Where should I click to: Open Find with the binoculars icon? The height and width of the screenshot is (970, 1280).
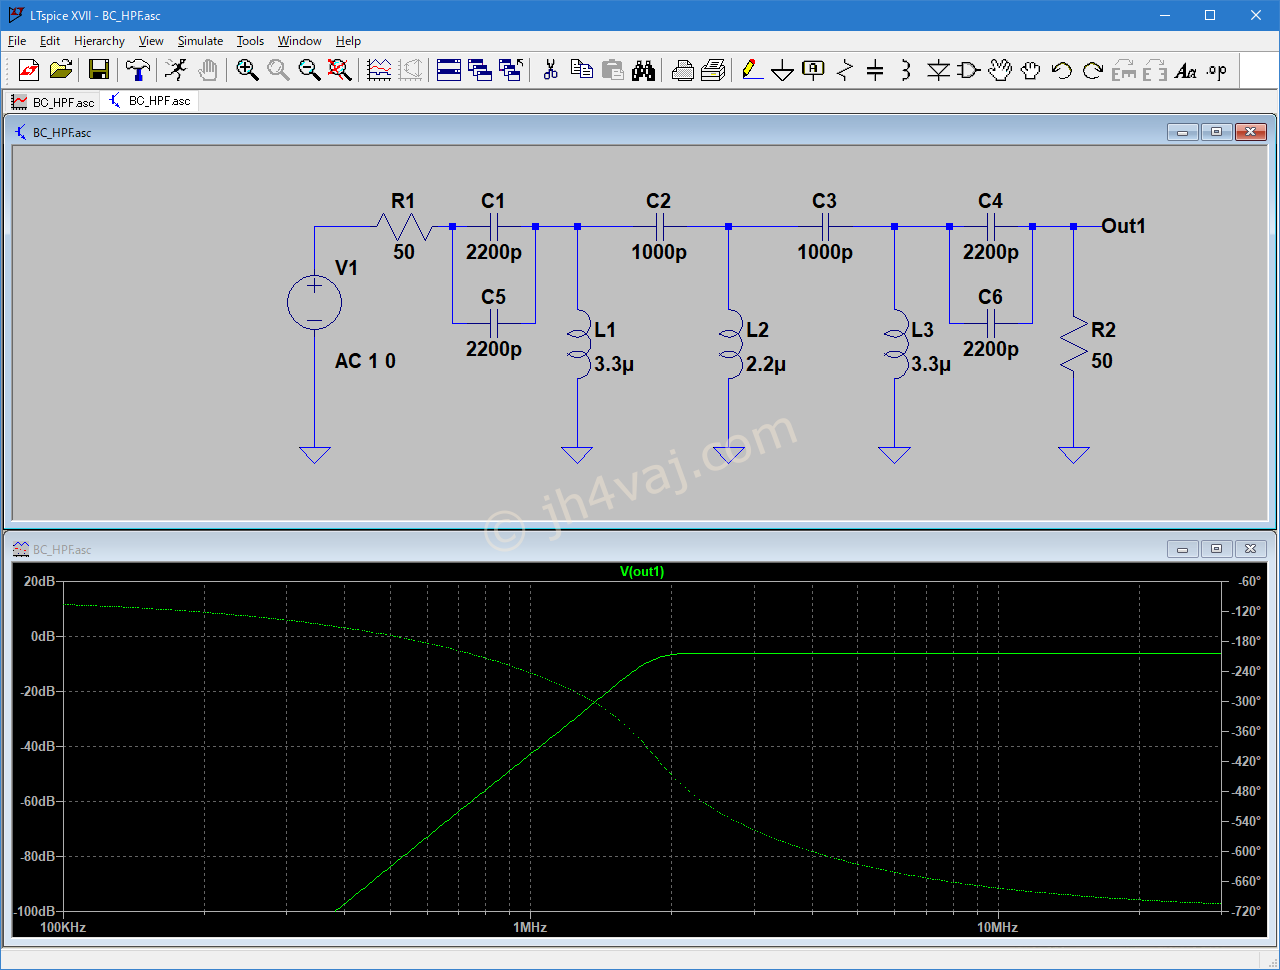tap(643, 70)
